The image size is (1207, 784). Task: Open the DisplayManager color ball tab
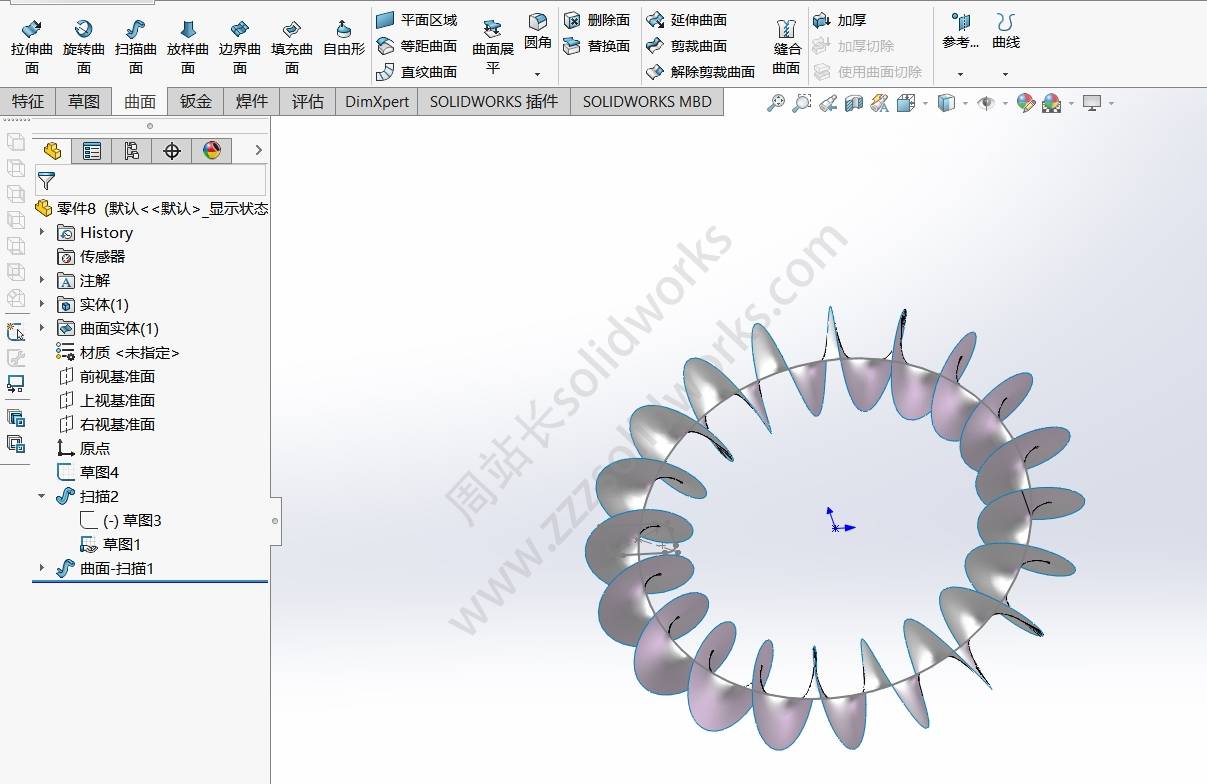[211, 151]
